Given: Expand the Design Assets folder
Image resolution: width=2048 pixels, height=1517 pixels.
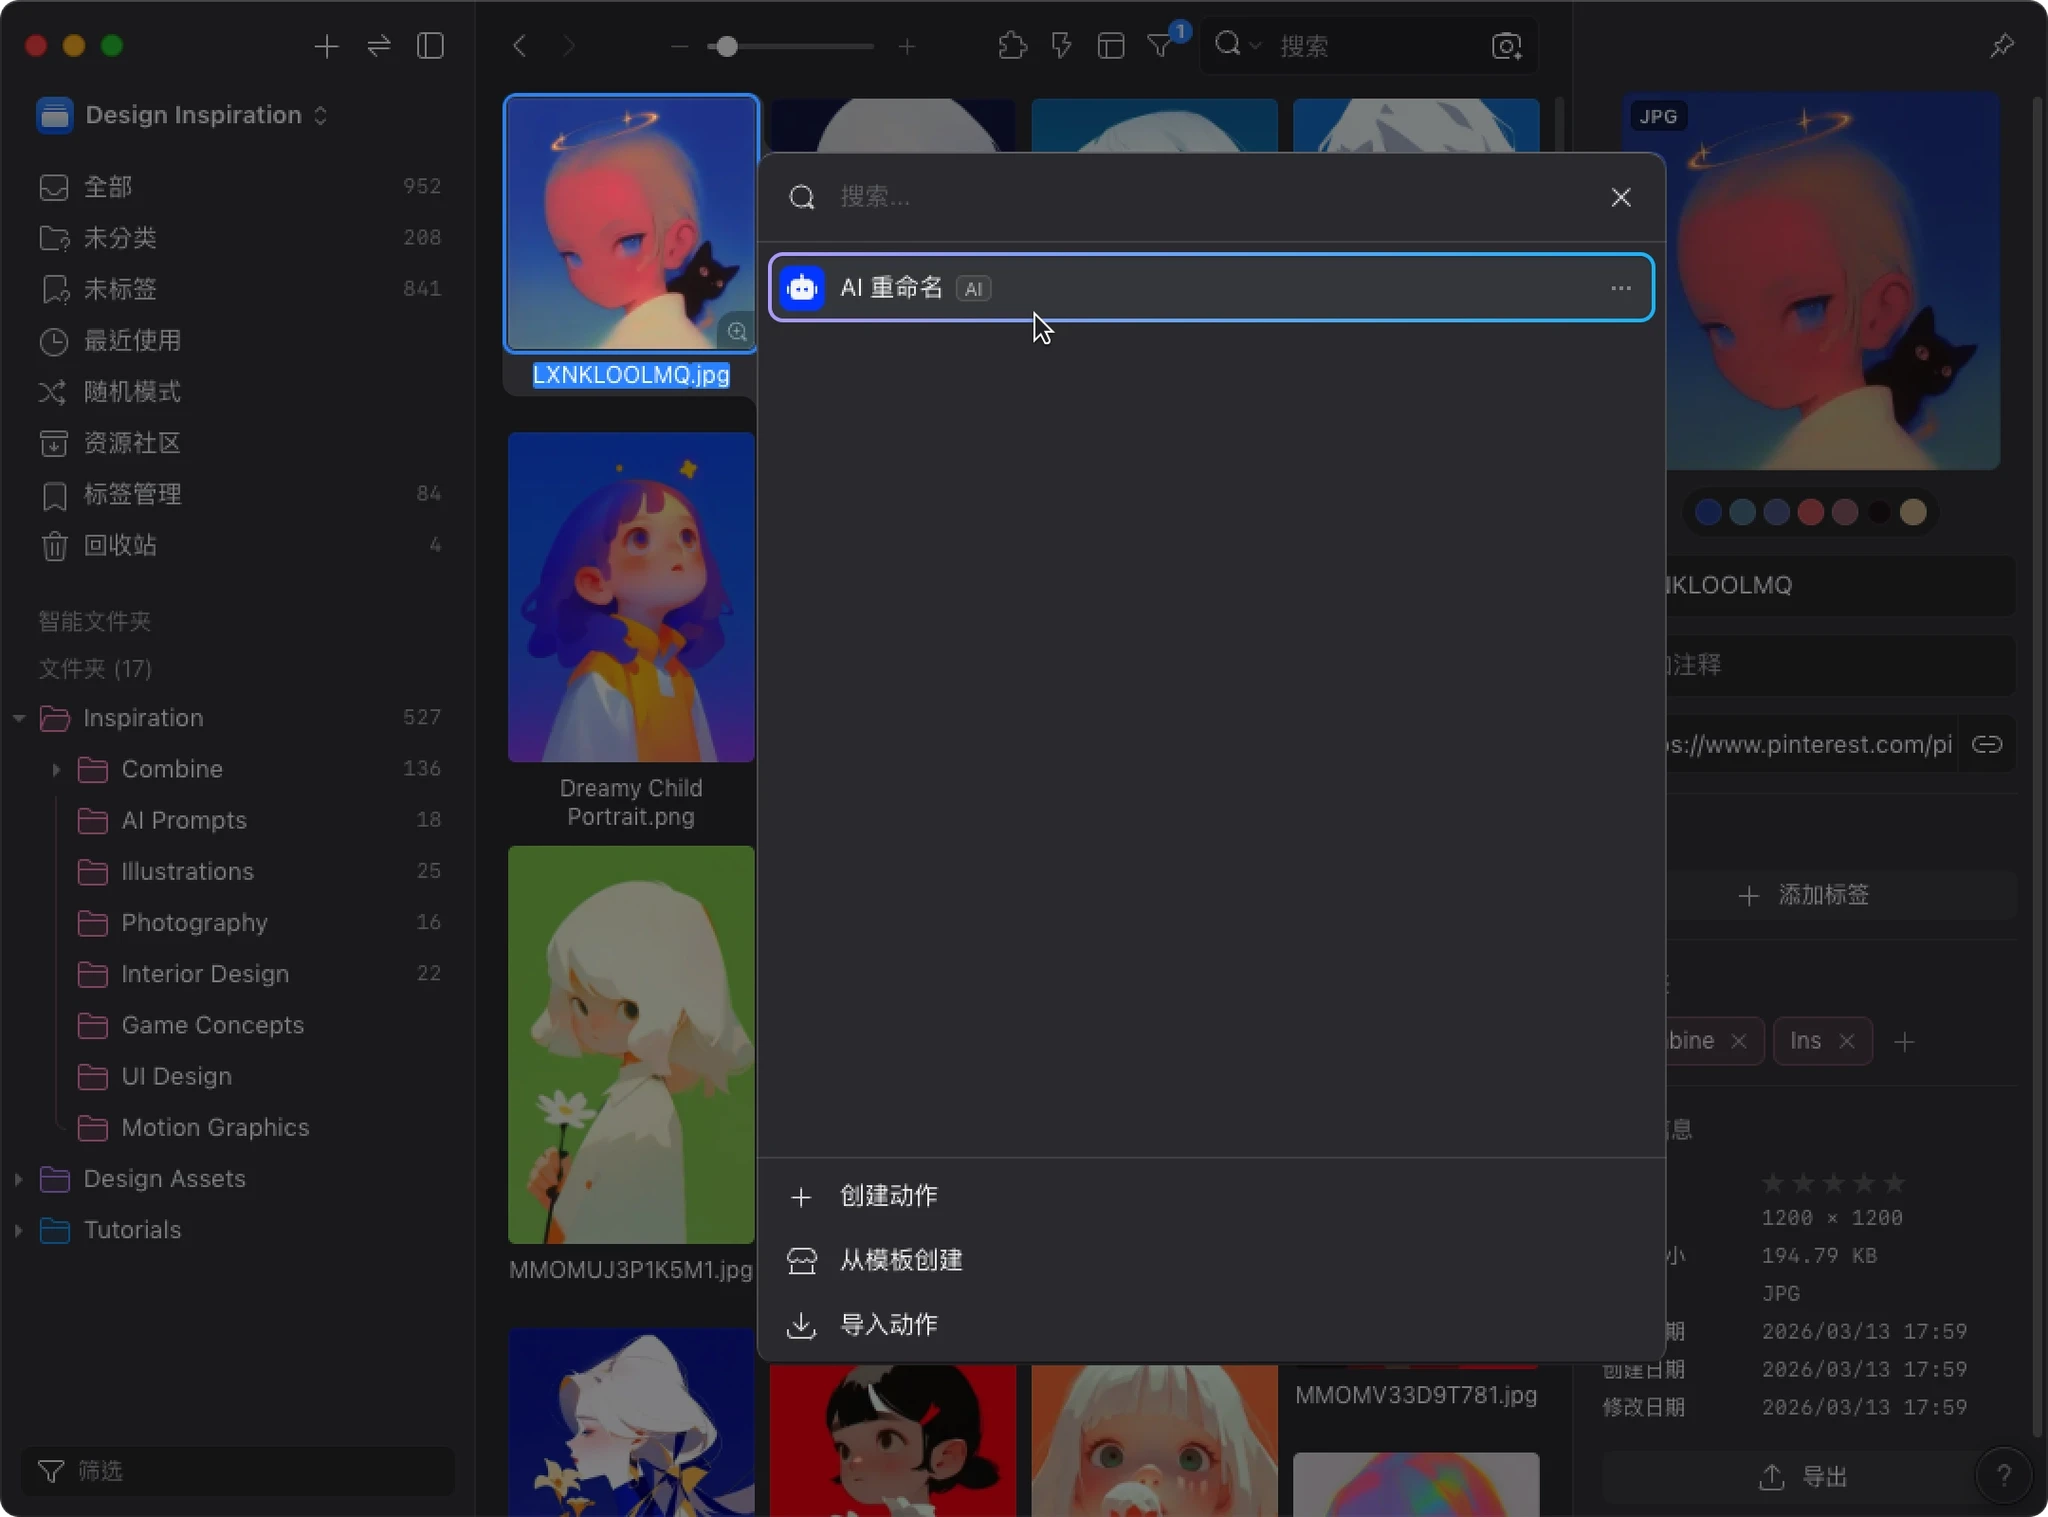Looking at the screenshot, I should click(x=18, y=1179).
